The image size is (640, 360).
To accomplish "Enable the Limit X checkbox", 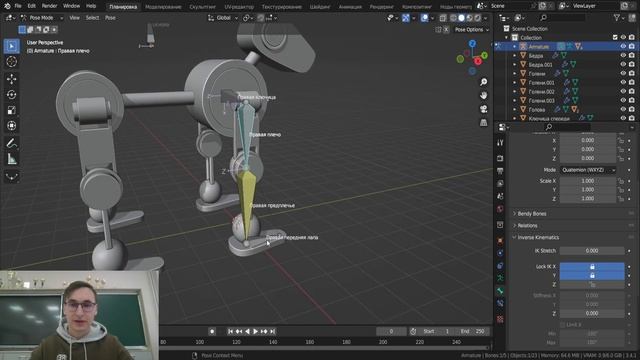I will pos(562,325).
